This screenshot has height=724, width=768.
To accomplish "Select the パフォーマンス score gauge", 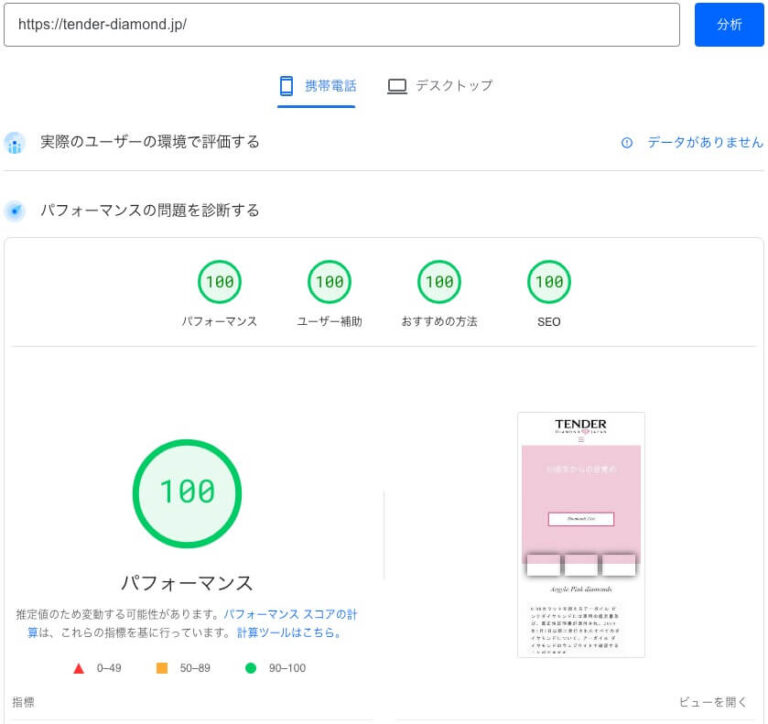I will click(x=219, y=282).
